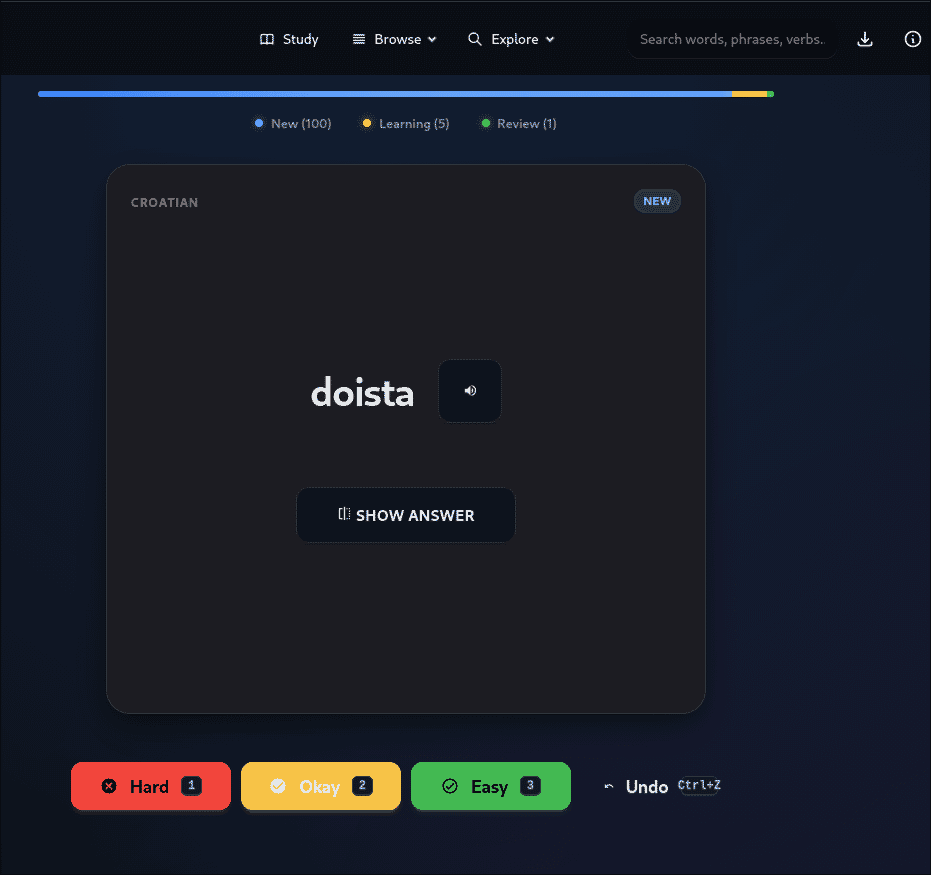The width and height of the screenshot is (931, 875).
Task: Open the info icon at top right
Action: 911,39
